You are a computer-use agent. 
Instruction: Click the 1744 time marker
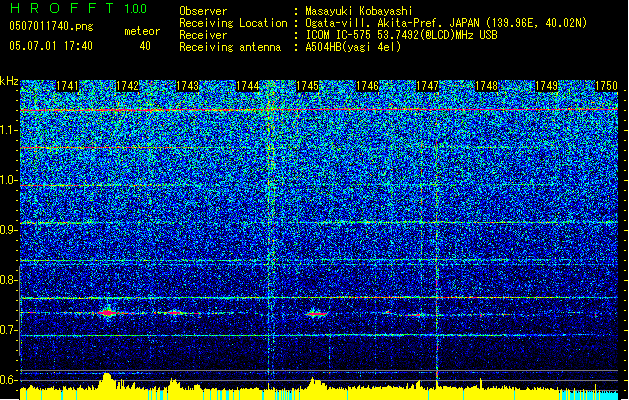coord(248,86)
